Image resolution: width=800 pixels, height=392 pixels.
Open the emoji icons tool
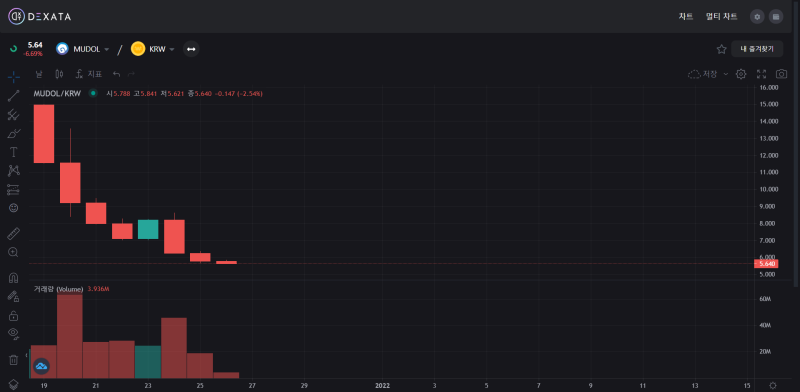coord(14,208)
